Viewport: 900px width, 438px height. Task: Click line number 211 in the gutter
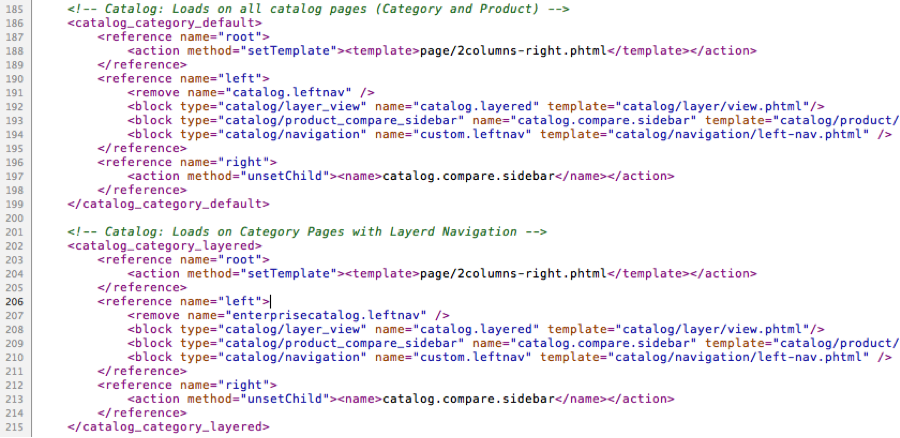pos(13,371)
